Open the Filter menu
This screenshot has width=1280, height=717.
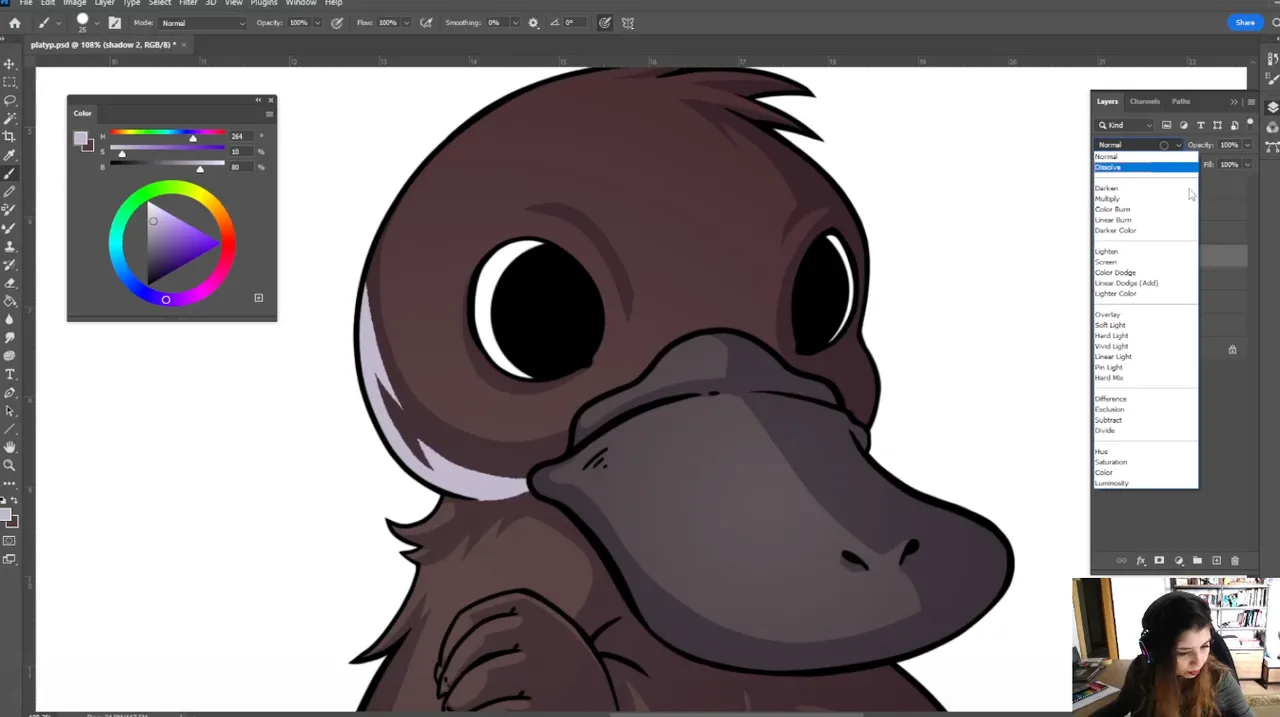188,3
